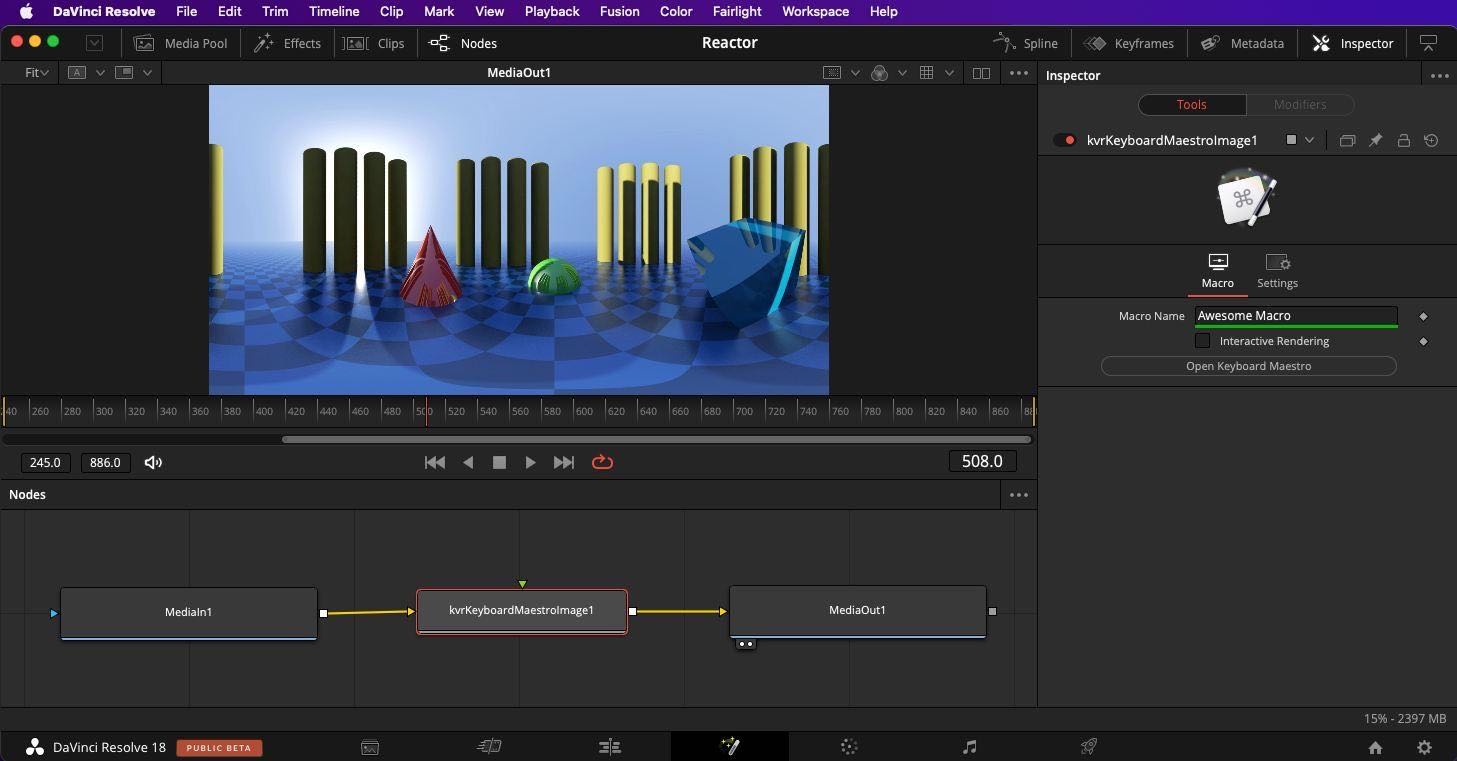This screenshot has width=1457, height=761.
Task: Show the Clips panel
Action: tap(374, 43)
